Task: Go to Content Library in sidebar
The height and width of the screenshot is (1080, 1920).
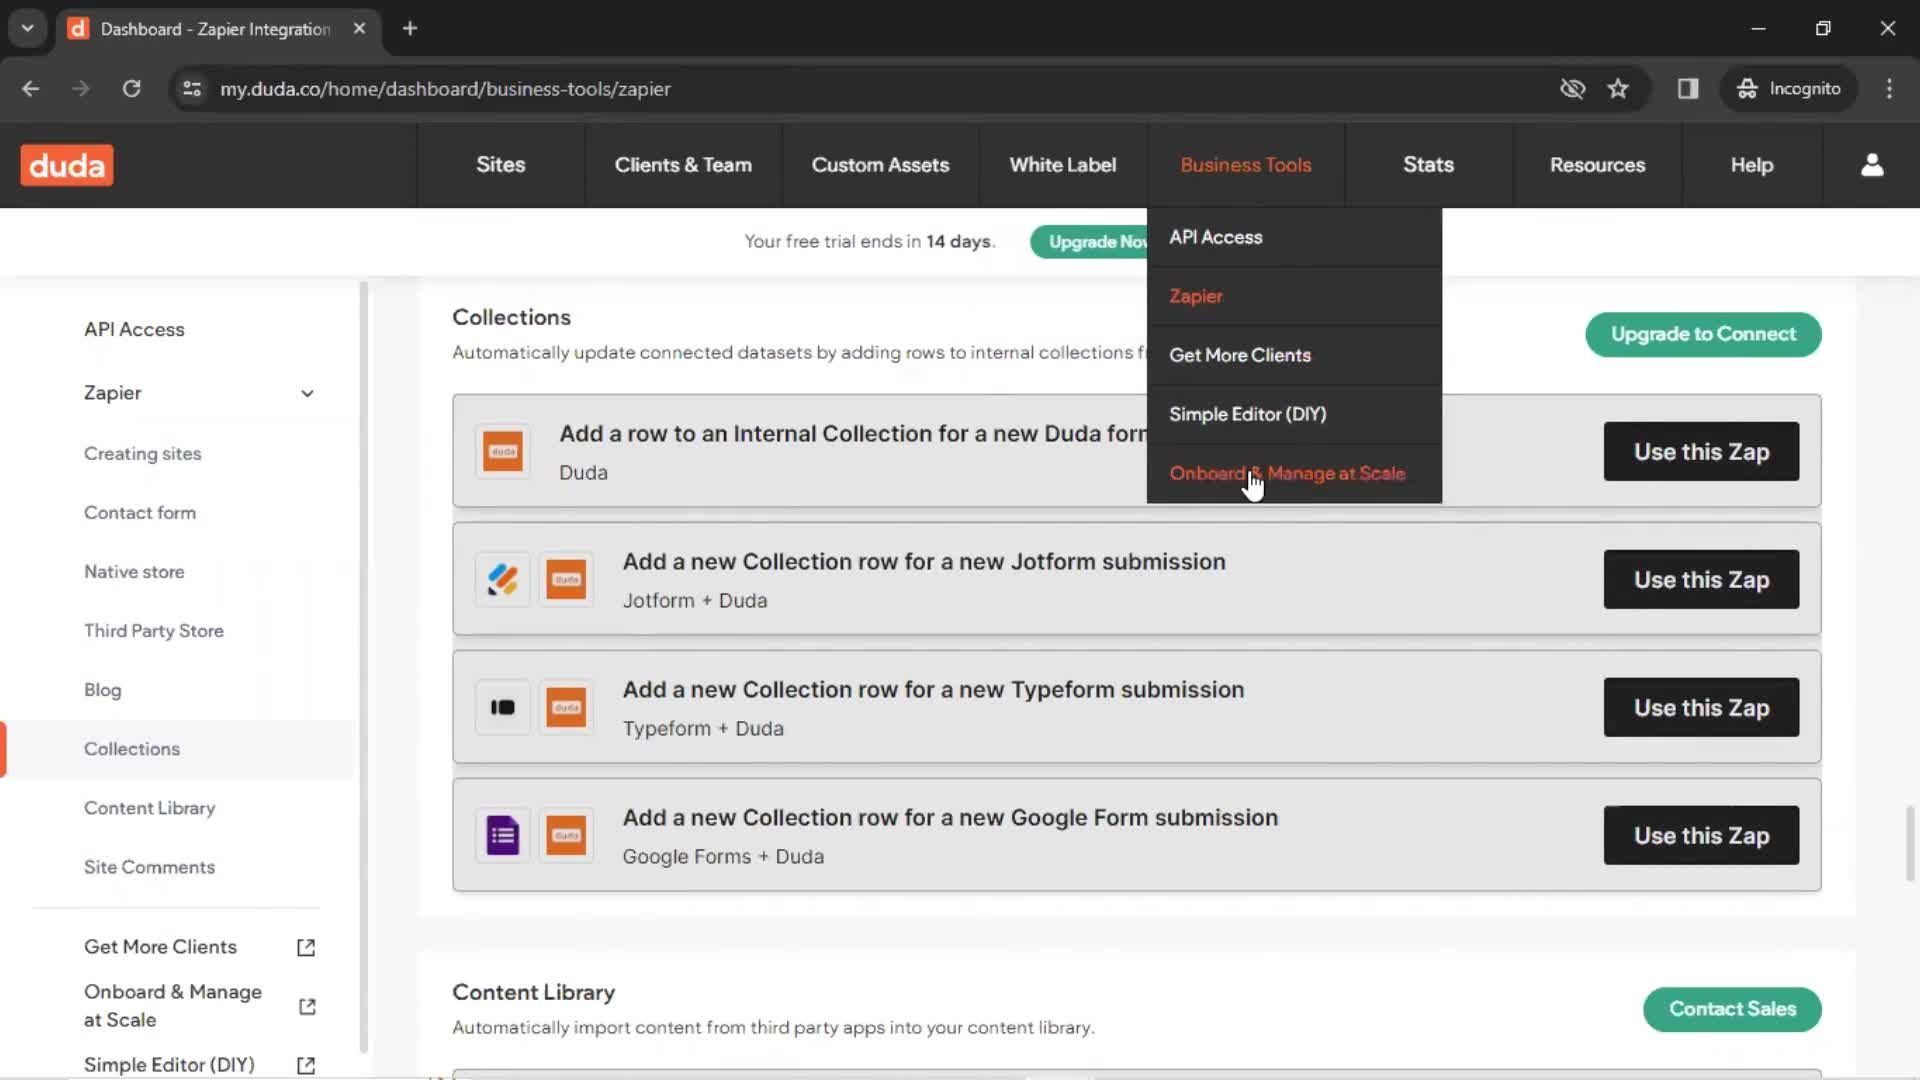Action: [x=149, y=808]
